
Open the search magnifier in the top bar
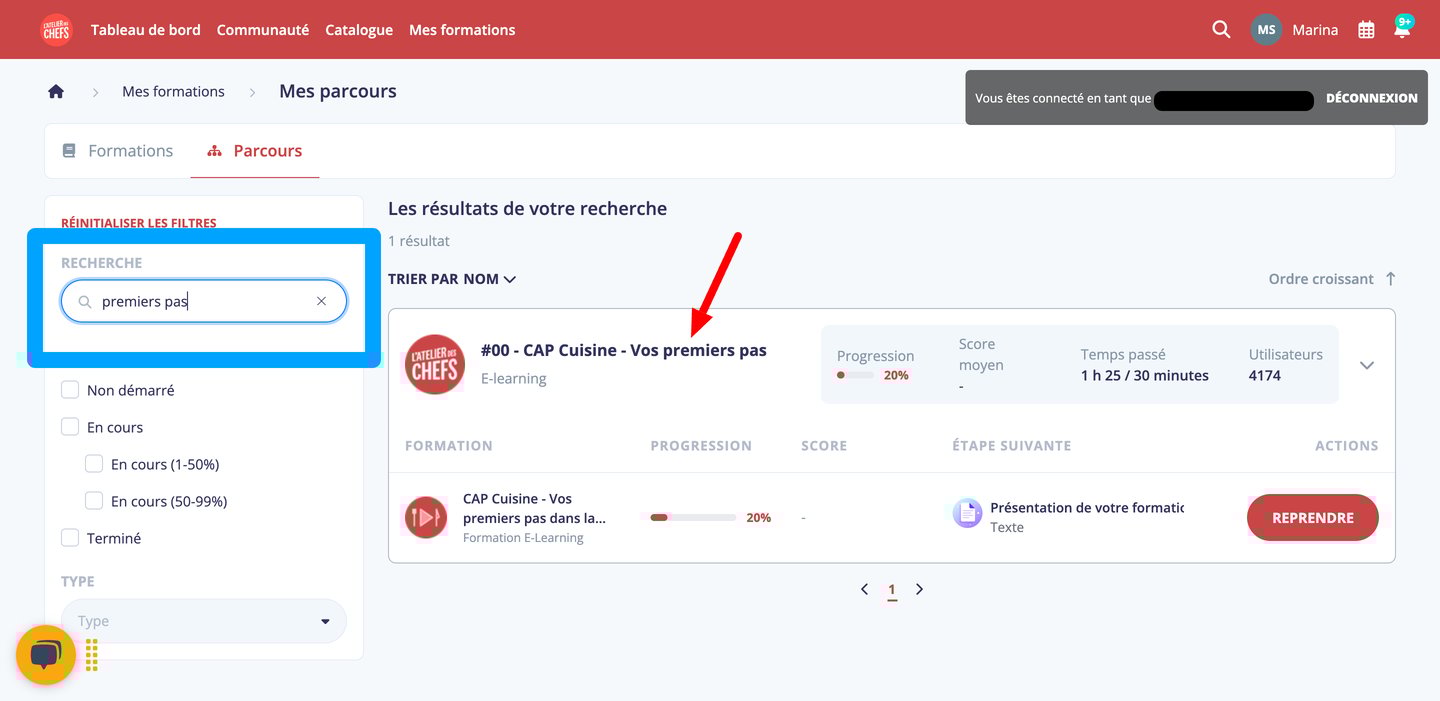[1221, 29]
